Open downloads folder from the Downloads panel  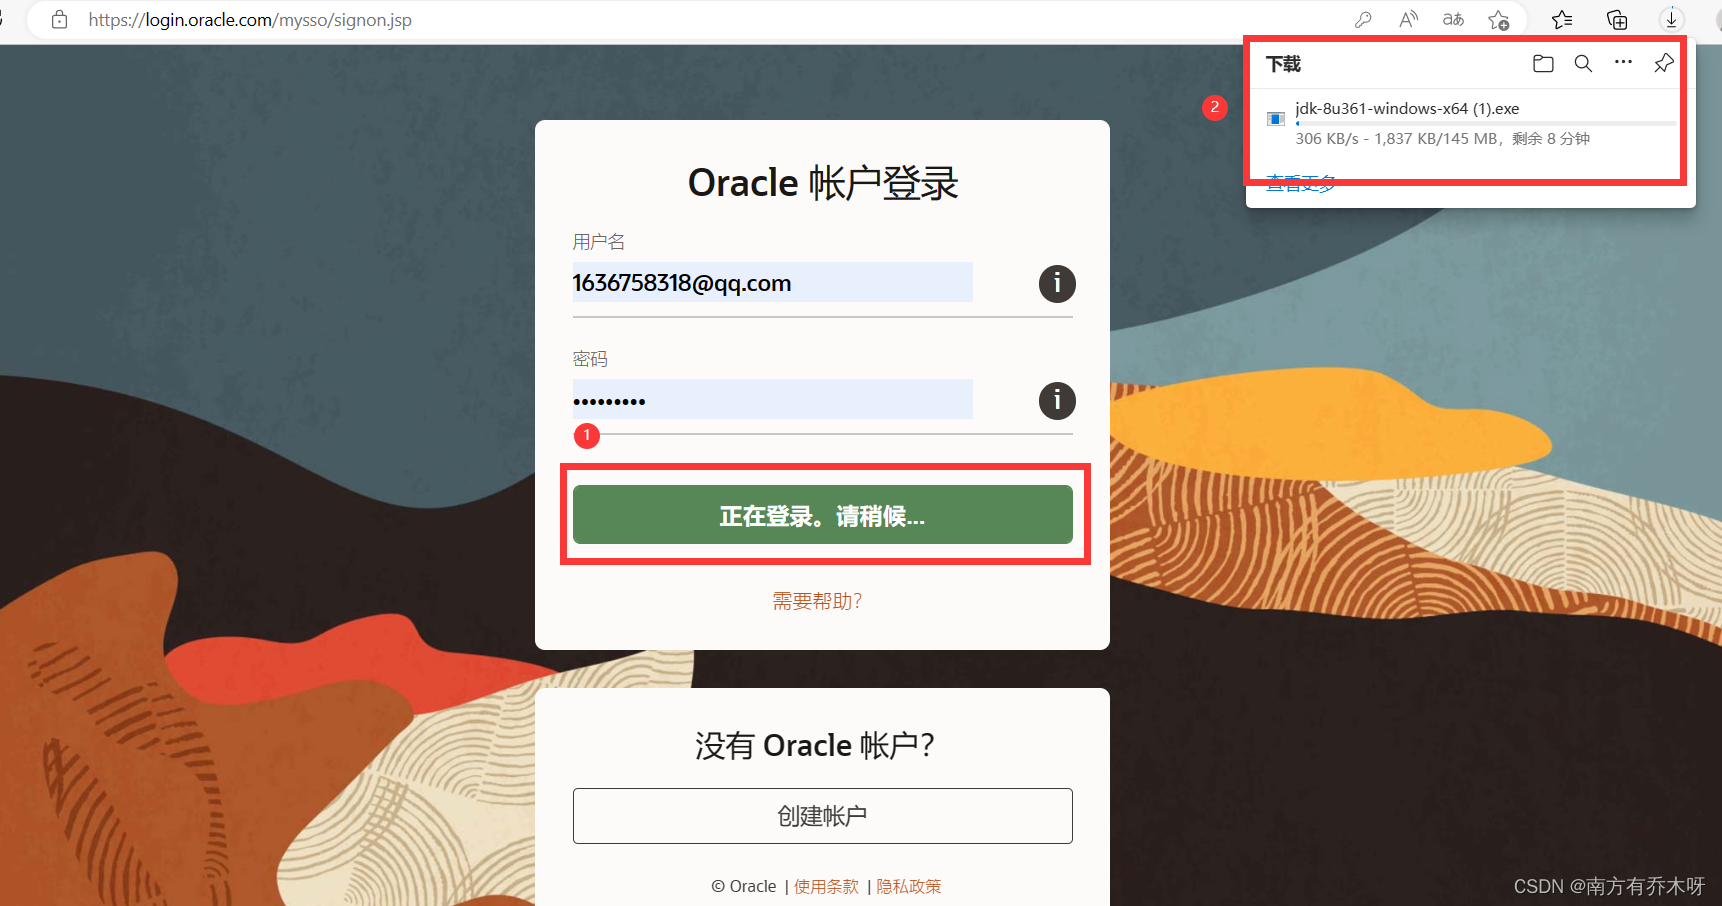[1543, 63]
